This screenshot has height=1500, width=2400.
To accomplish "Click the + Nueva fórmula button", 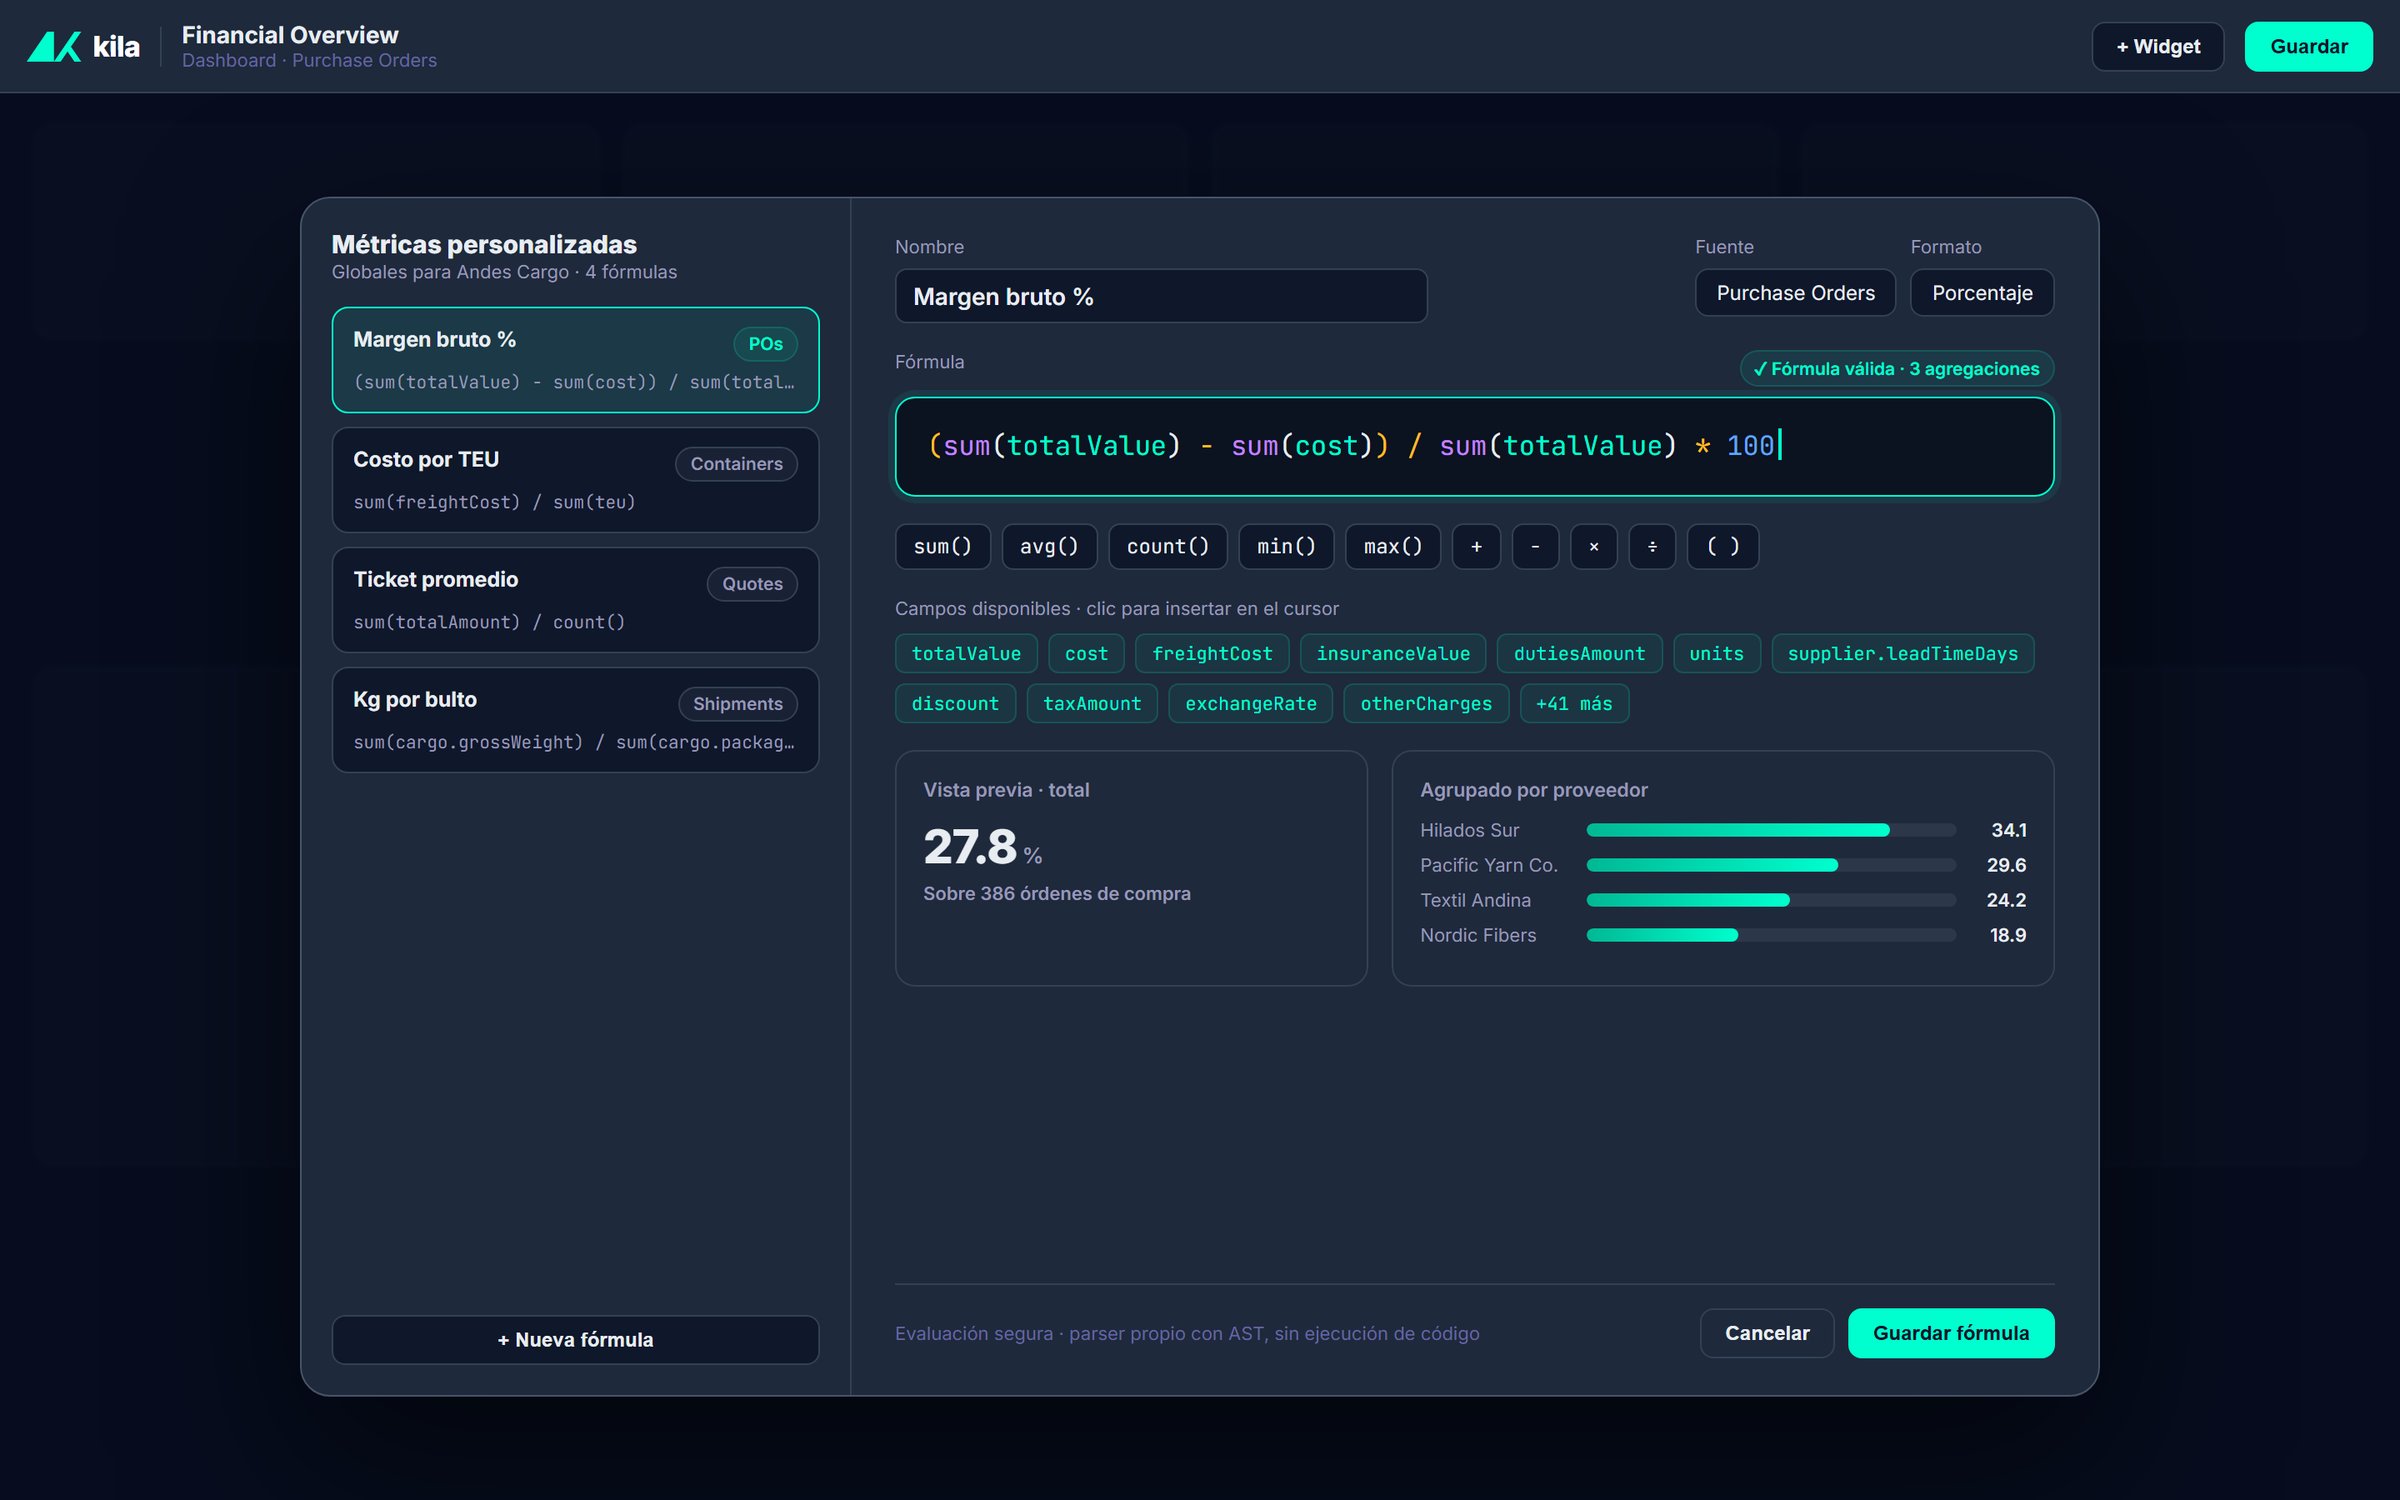I will click(x=575, y=1339).
